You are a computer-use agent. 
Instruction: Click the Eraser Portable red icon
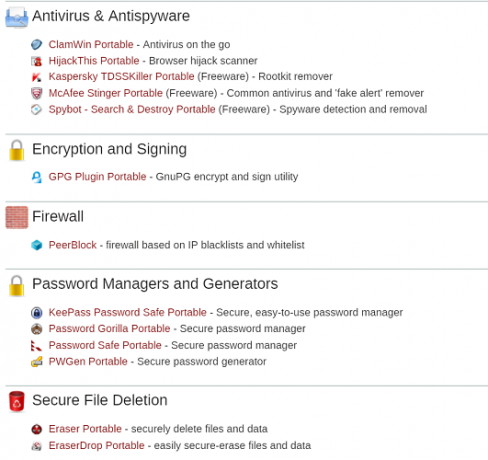pyautogui.click(x=37, y=429)
